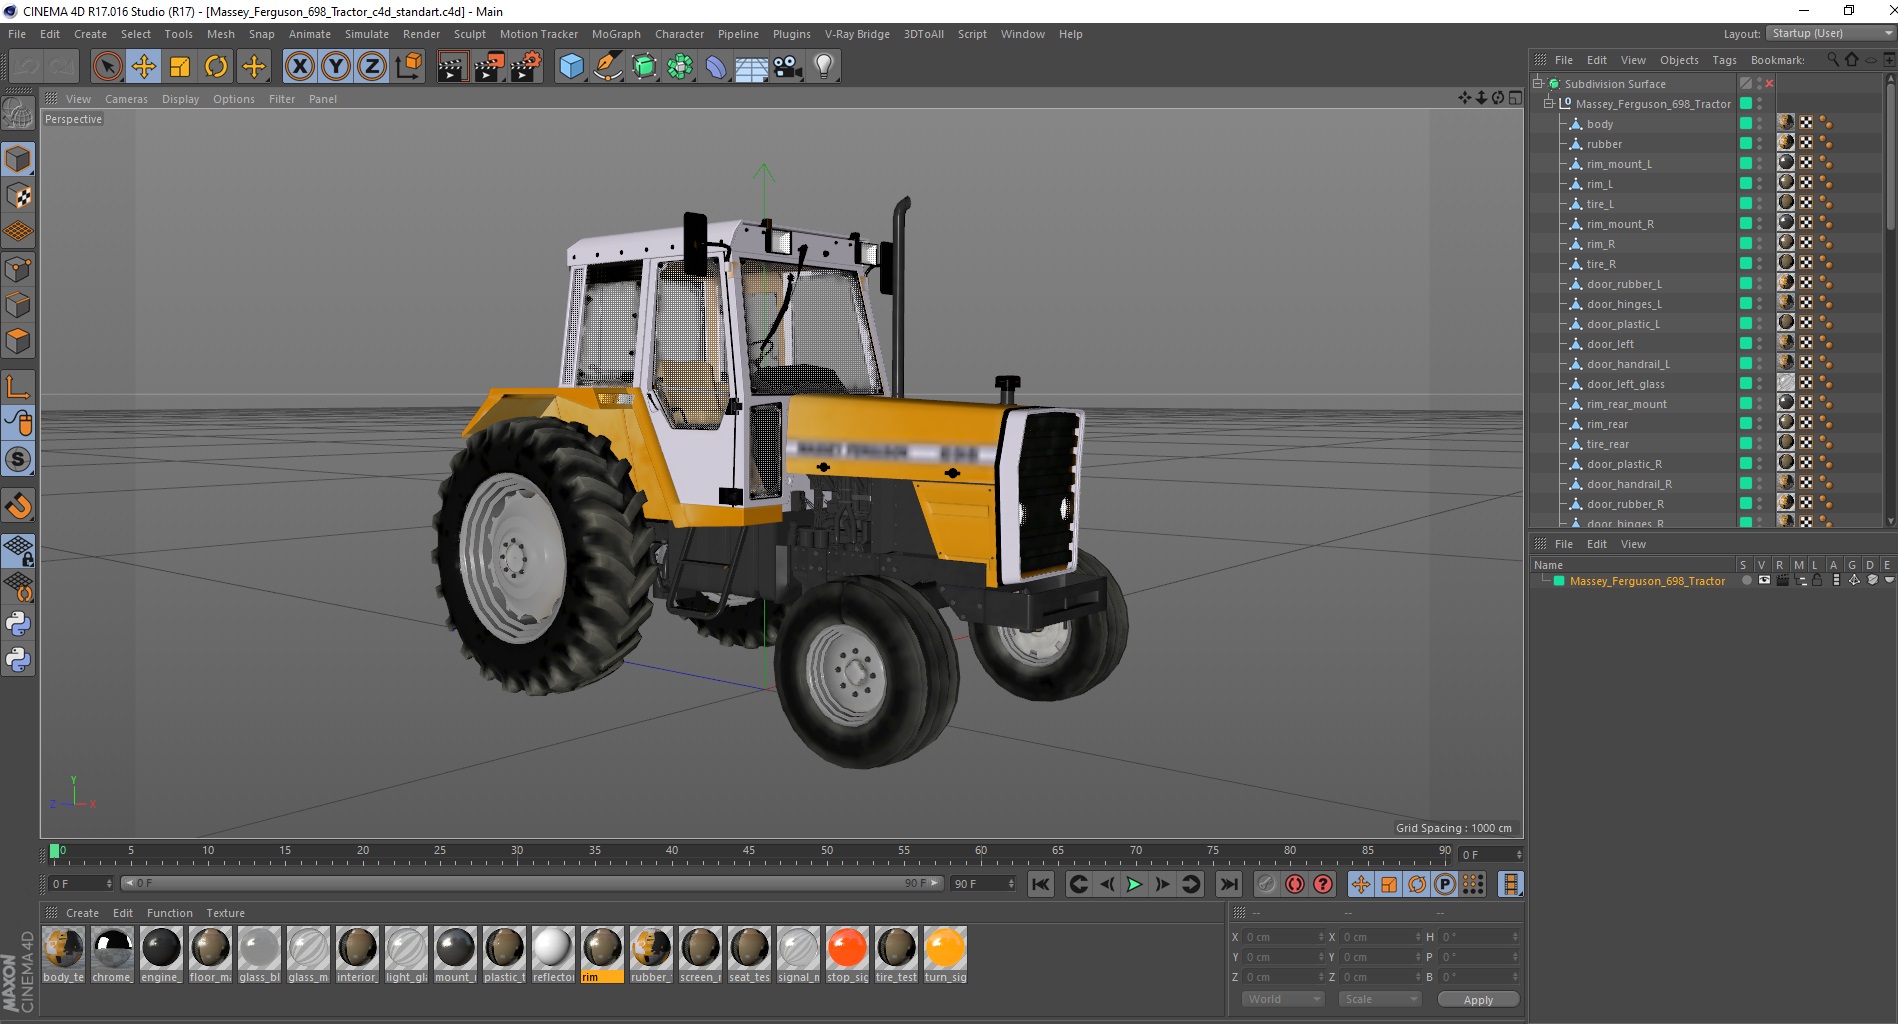Screen dimensions: 1898x1024
Task: Switch to Points mode
Action: pyautogui.click(x=18, y=269)
